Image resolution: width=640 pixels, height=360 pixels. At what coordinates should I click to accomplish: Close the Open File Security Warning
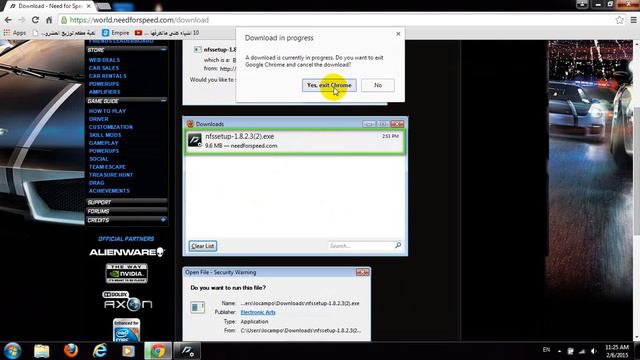362,272
